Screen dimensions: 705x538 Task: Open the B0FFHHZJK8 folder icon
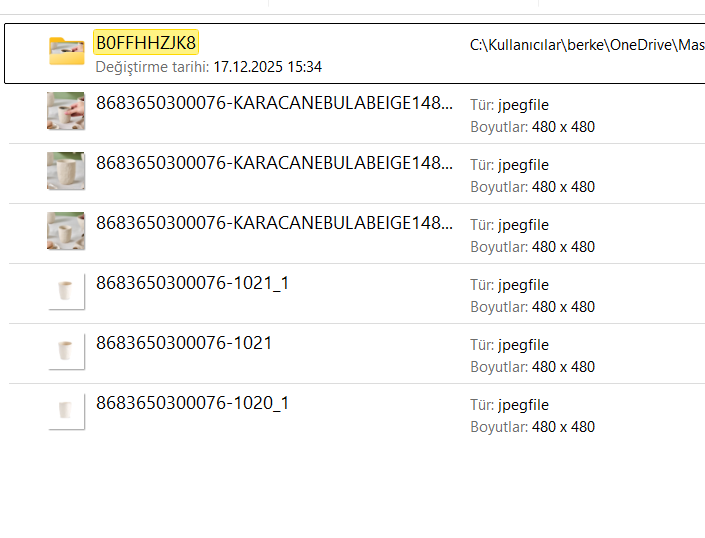67,51
